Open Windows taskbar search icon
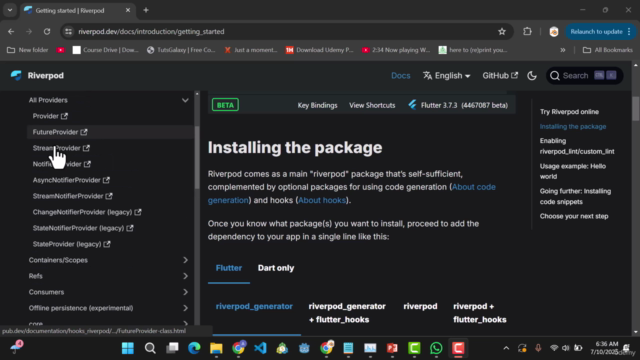Viewport: 640px width, 360px height. (150, 348)
